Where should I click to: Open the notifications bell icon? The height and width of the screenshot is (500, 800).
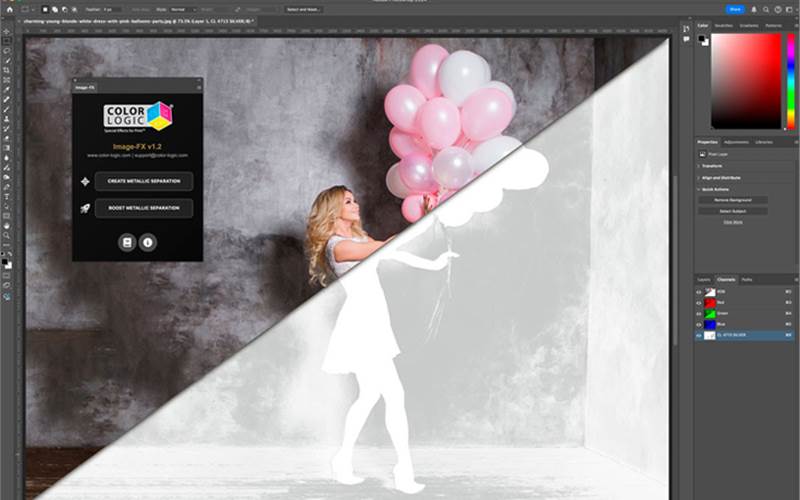pos(754,9)
